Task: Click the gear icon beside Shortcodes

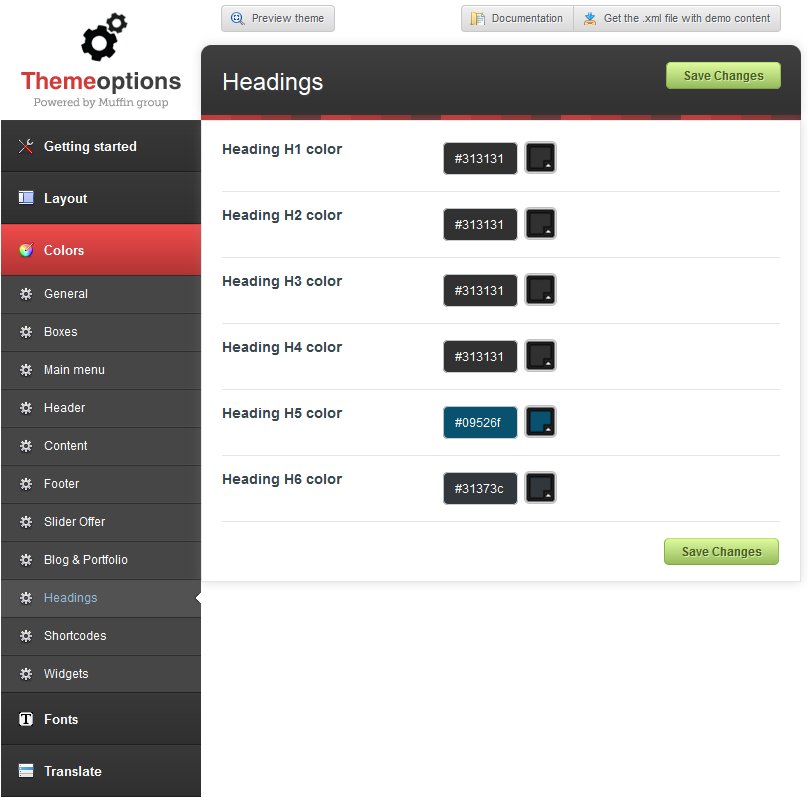Action: click(x=26, y=636)
